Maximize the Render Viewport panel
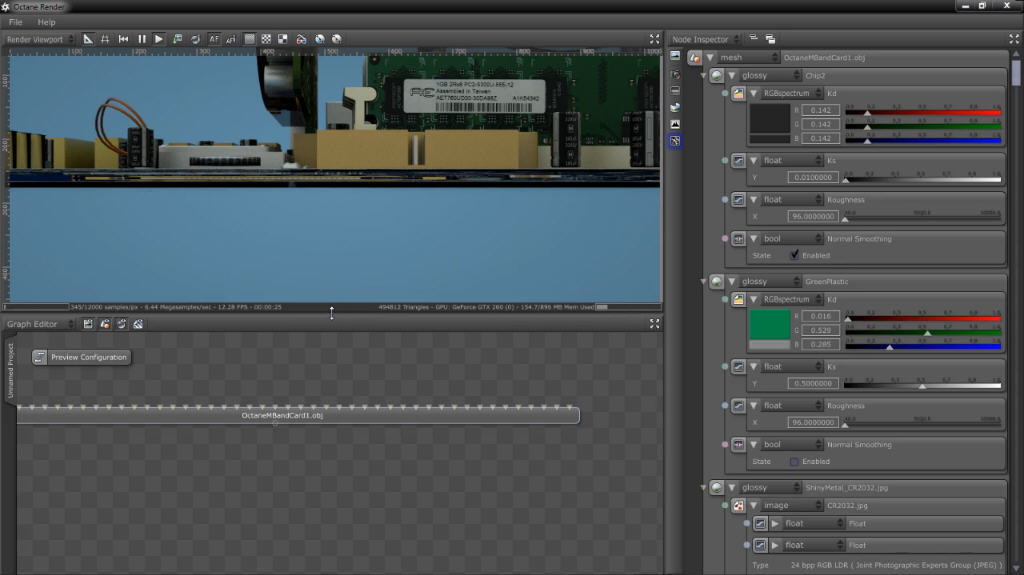This screenshot has width=1024, height=575. tap(654, 39)
